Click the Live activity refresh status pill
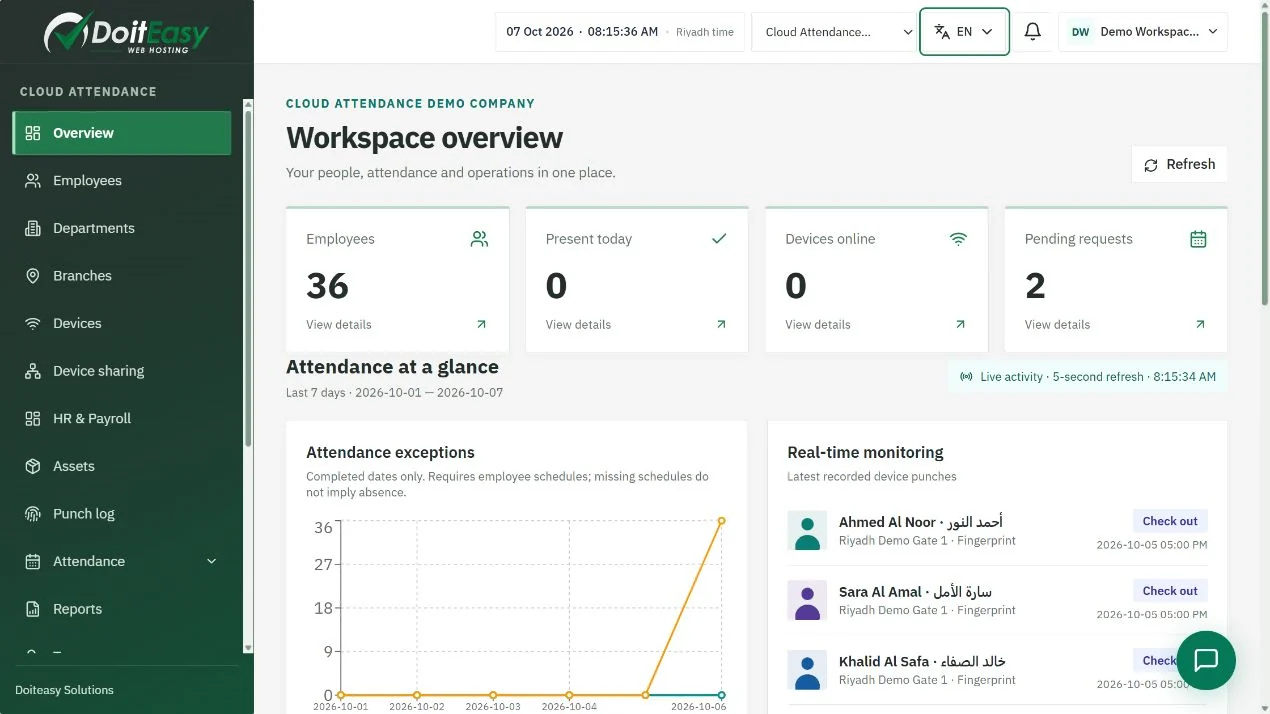 pyautogui.click(x=1088, y=377)
